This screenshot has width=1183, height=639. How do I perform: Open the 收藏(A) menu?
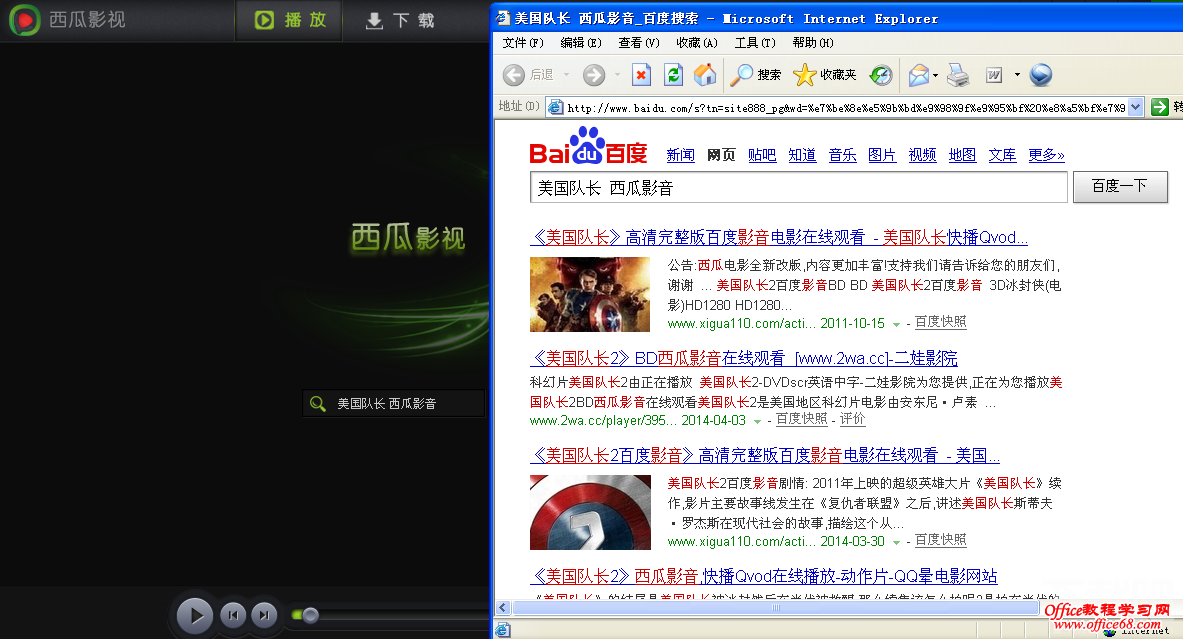[697, 43]
